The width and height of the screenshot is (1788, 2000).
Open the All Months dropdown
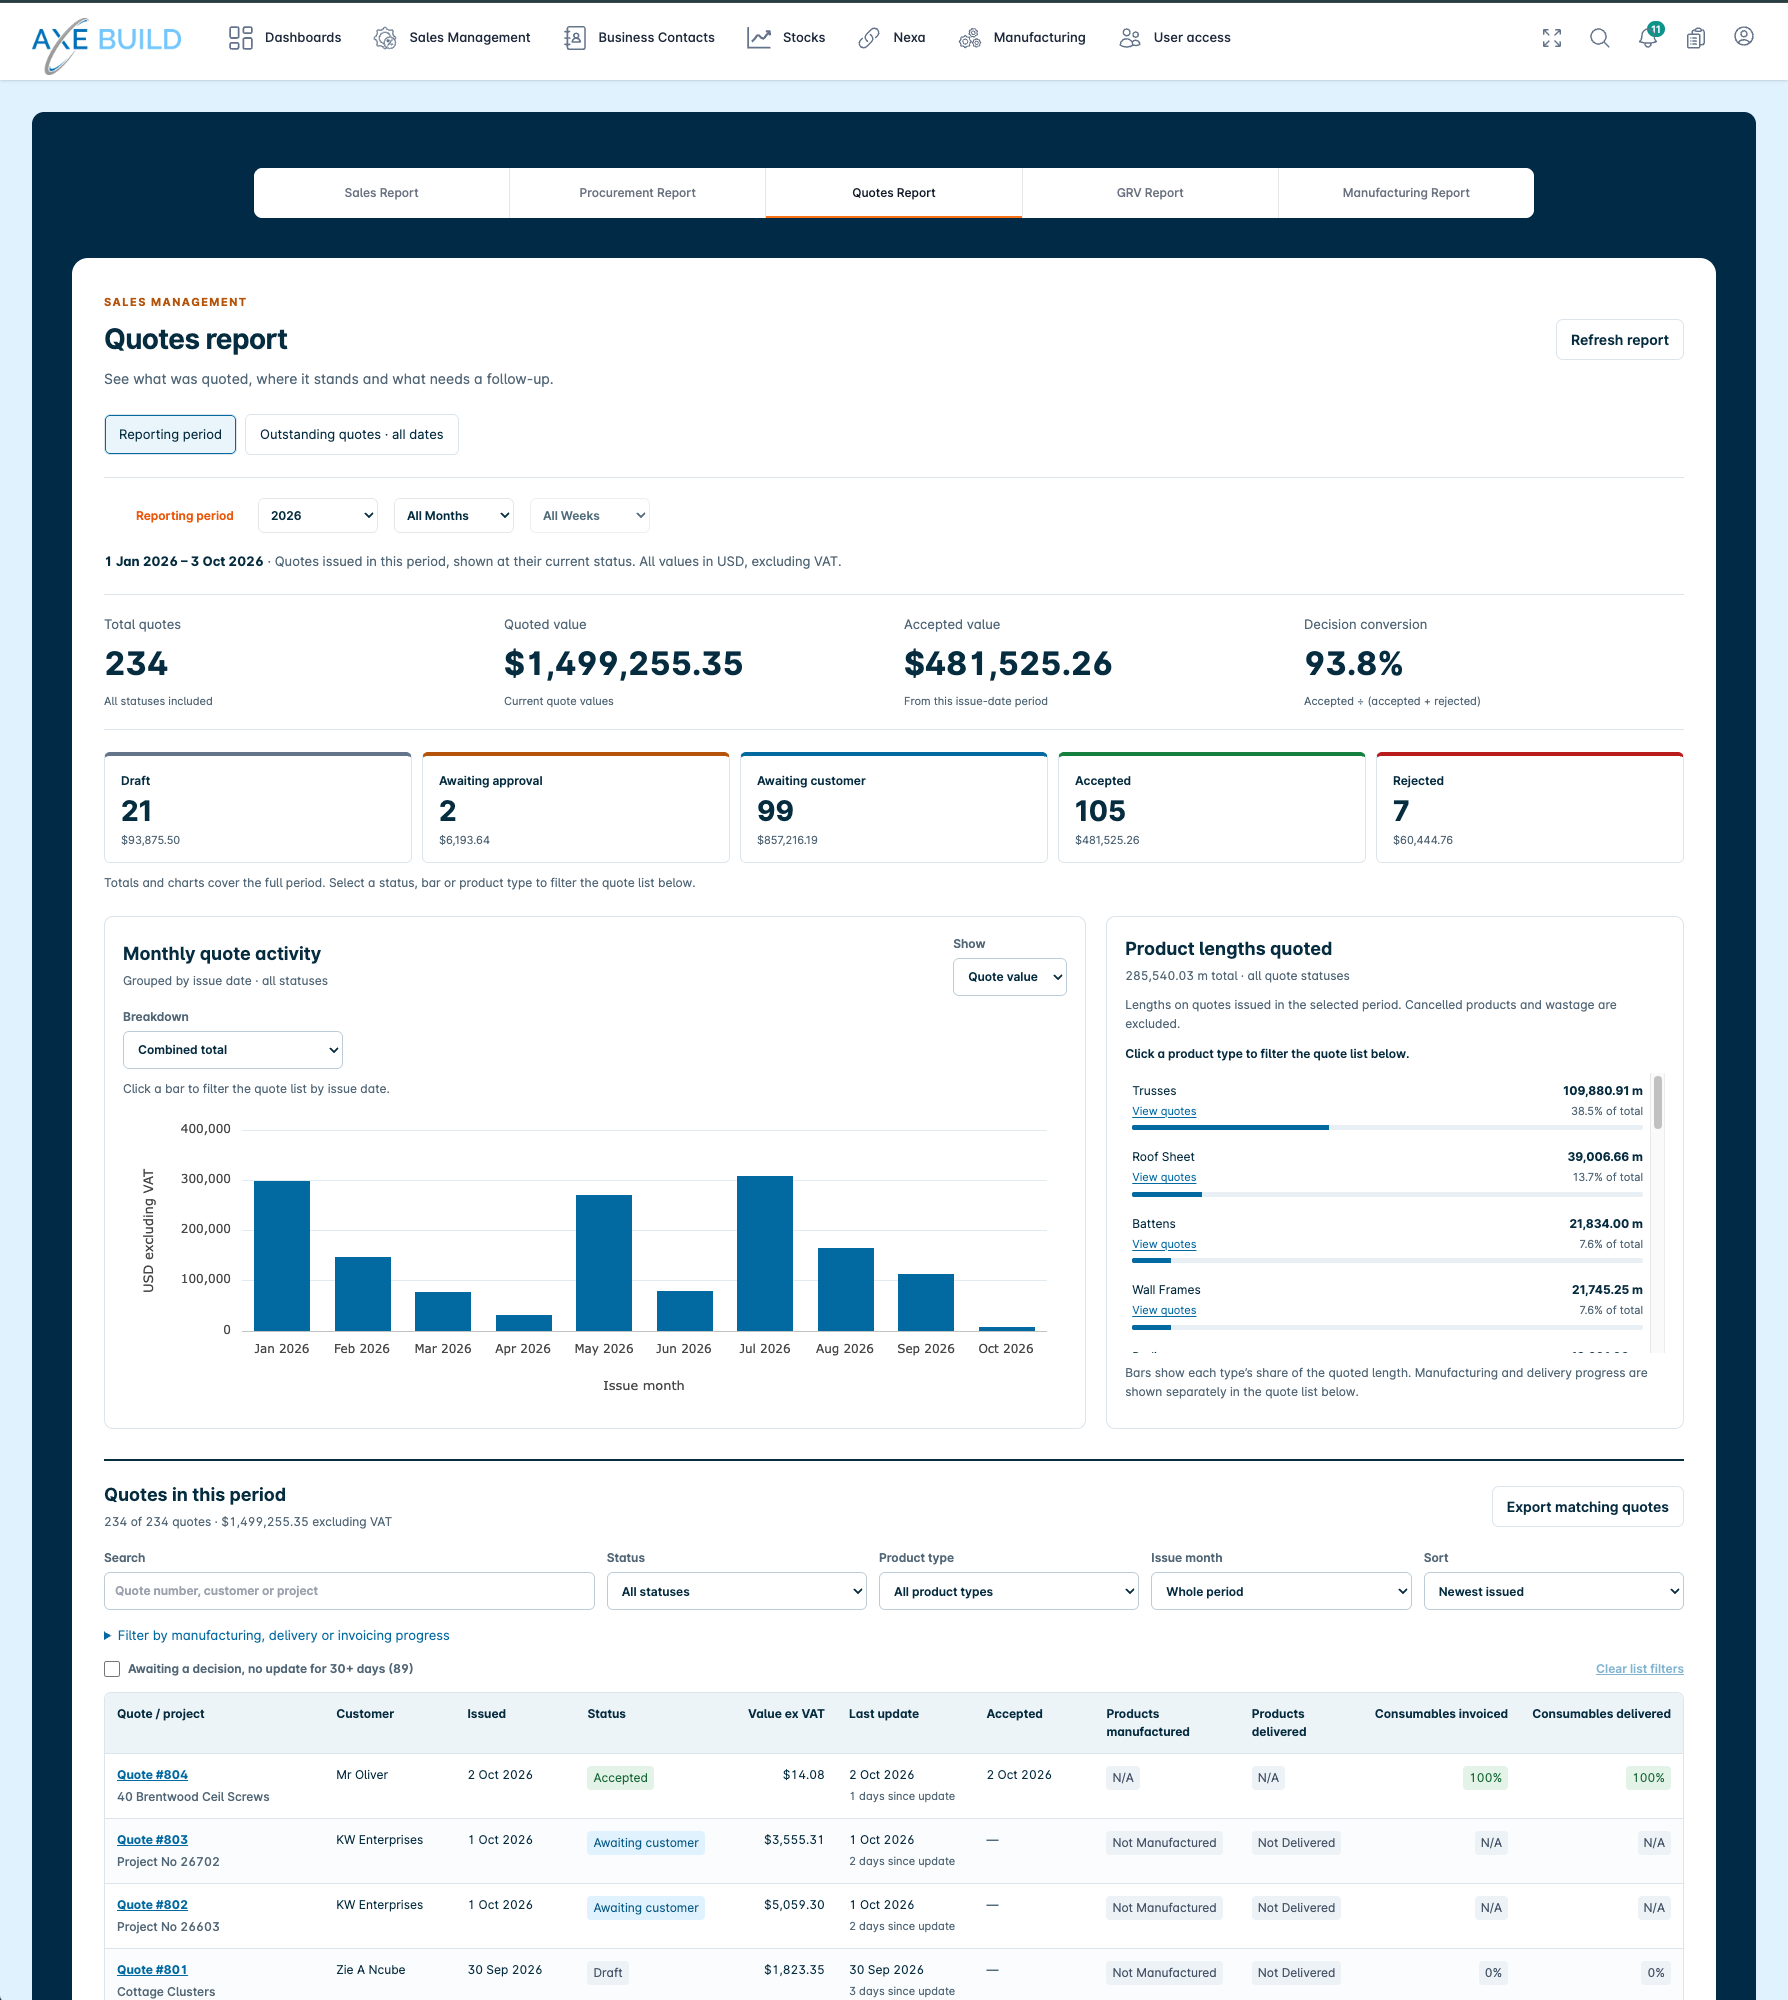pyautogui.click(x=454, y=516)
